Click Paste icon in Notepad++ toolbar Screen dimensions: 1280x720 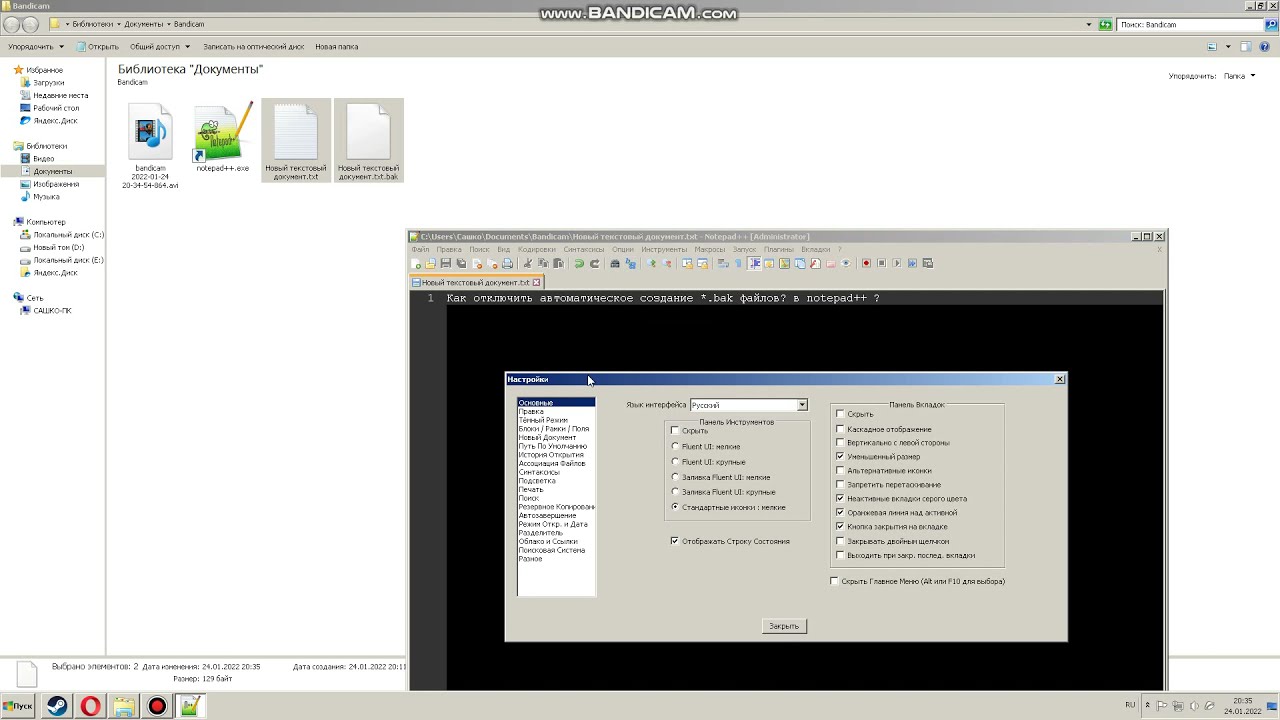558,263
